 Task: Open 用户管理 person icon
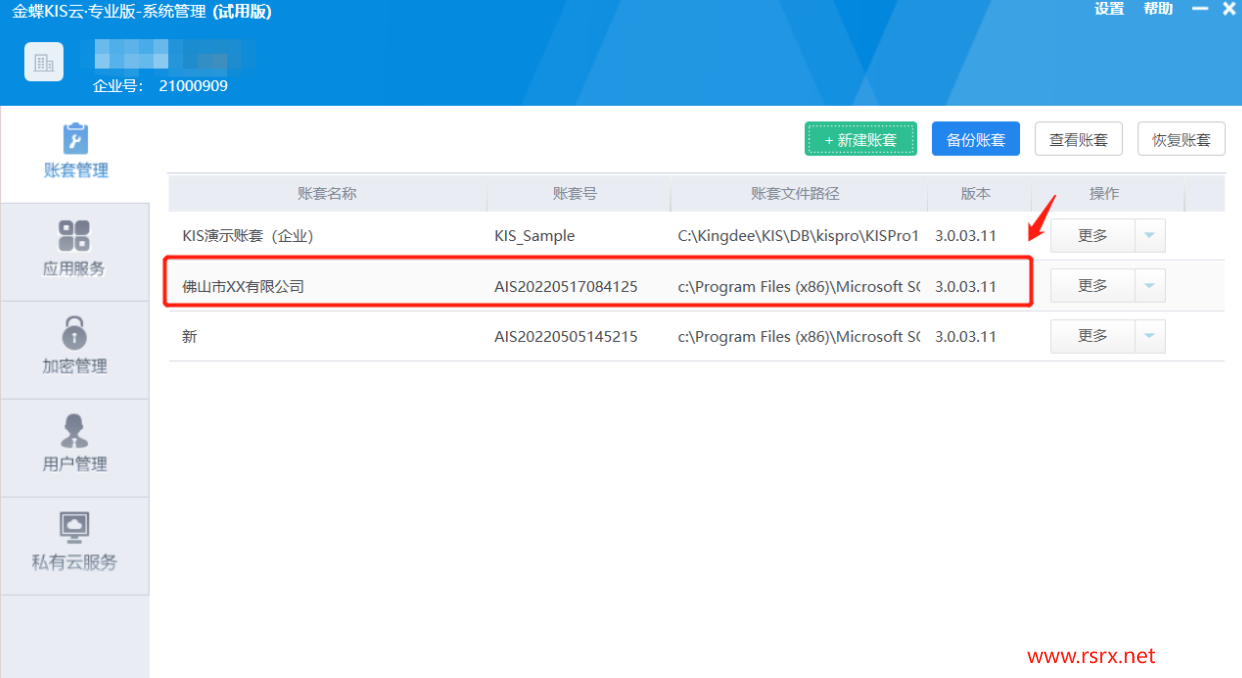tap(75, 430)
